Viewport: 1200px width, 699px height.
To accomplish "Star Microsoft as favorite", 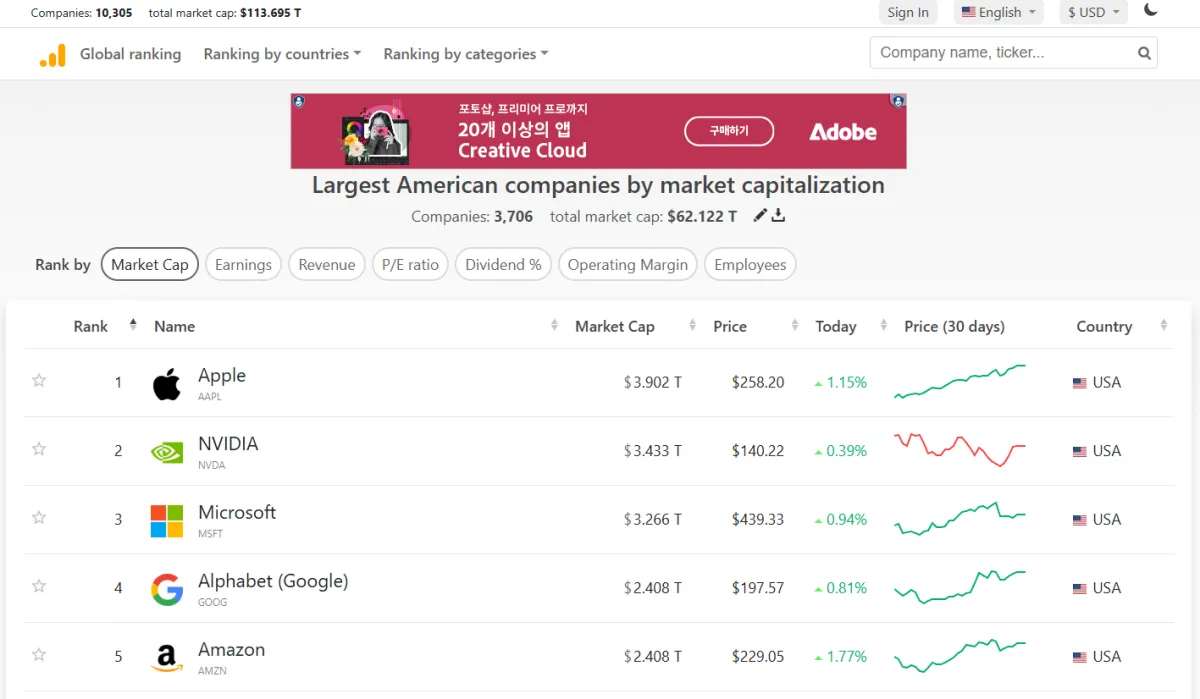I will tap(39, 517).
